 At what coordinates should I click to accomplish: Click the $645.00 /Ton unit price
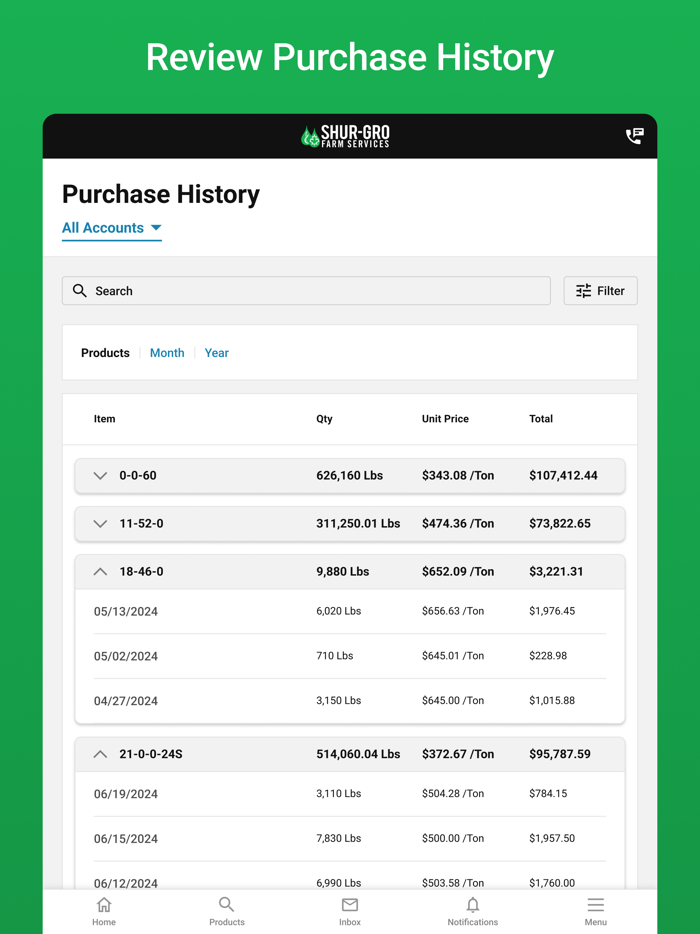click(x=453, y=700)
